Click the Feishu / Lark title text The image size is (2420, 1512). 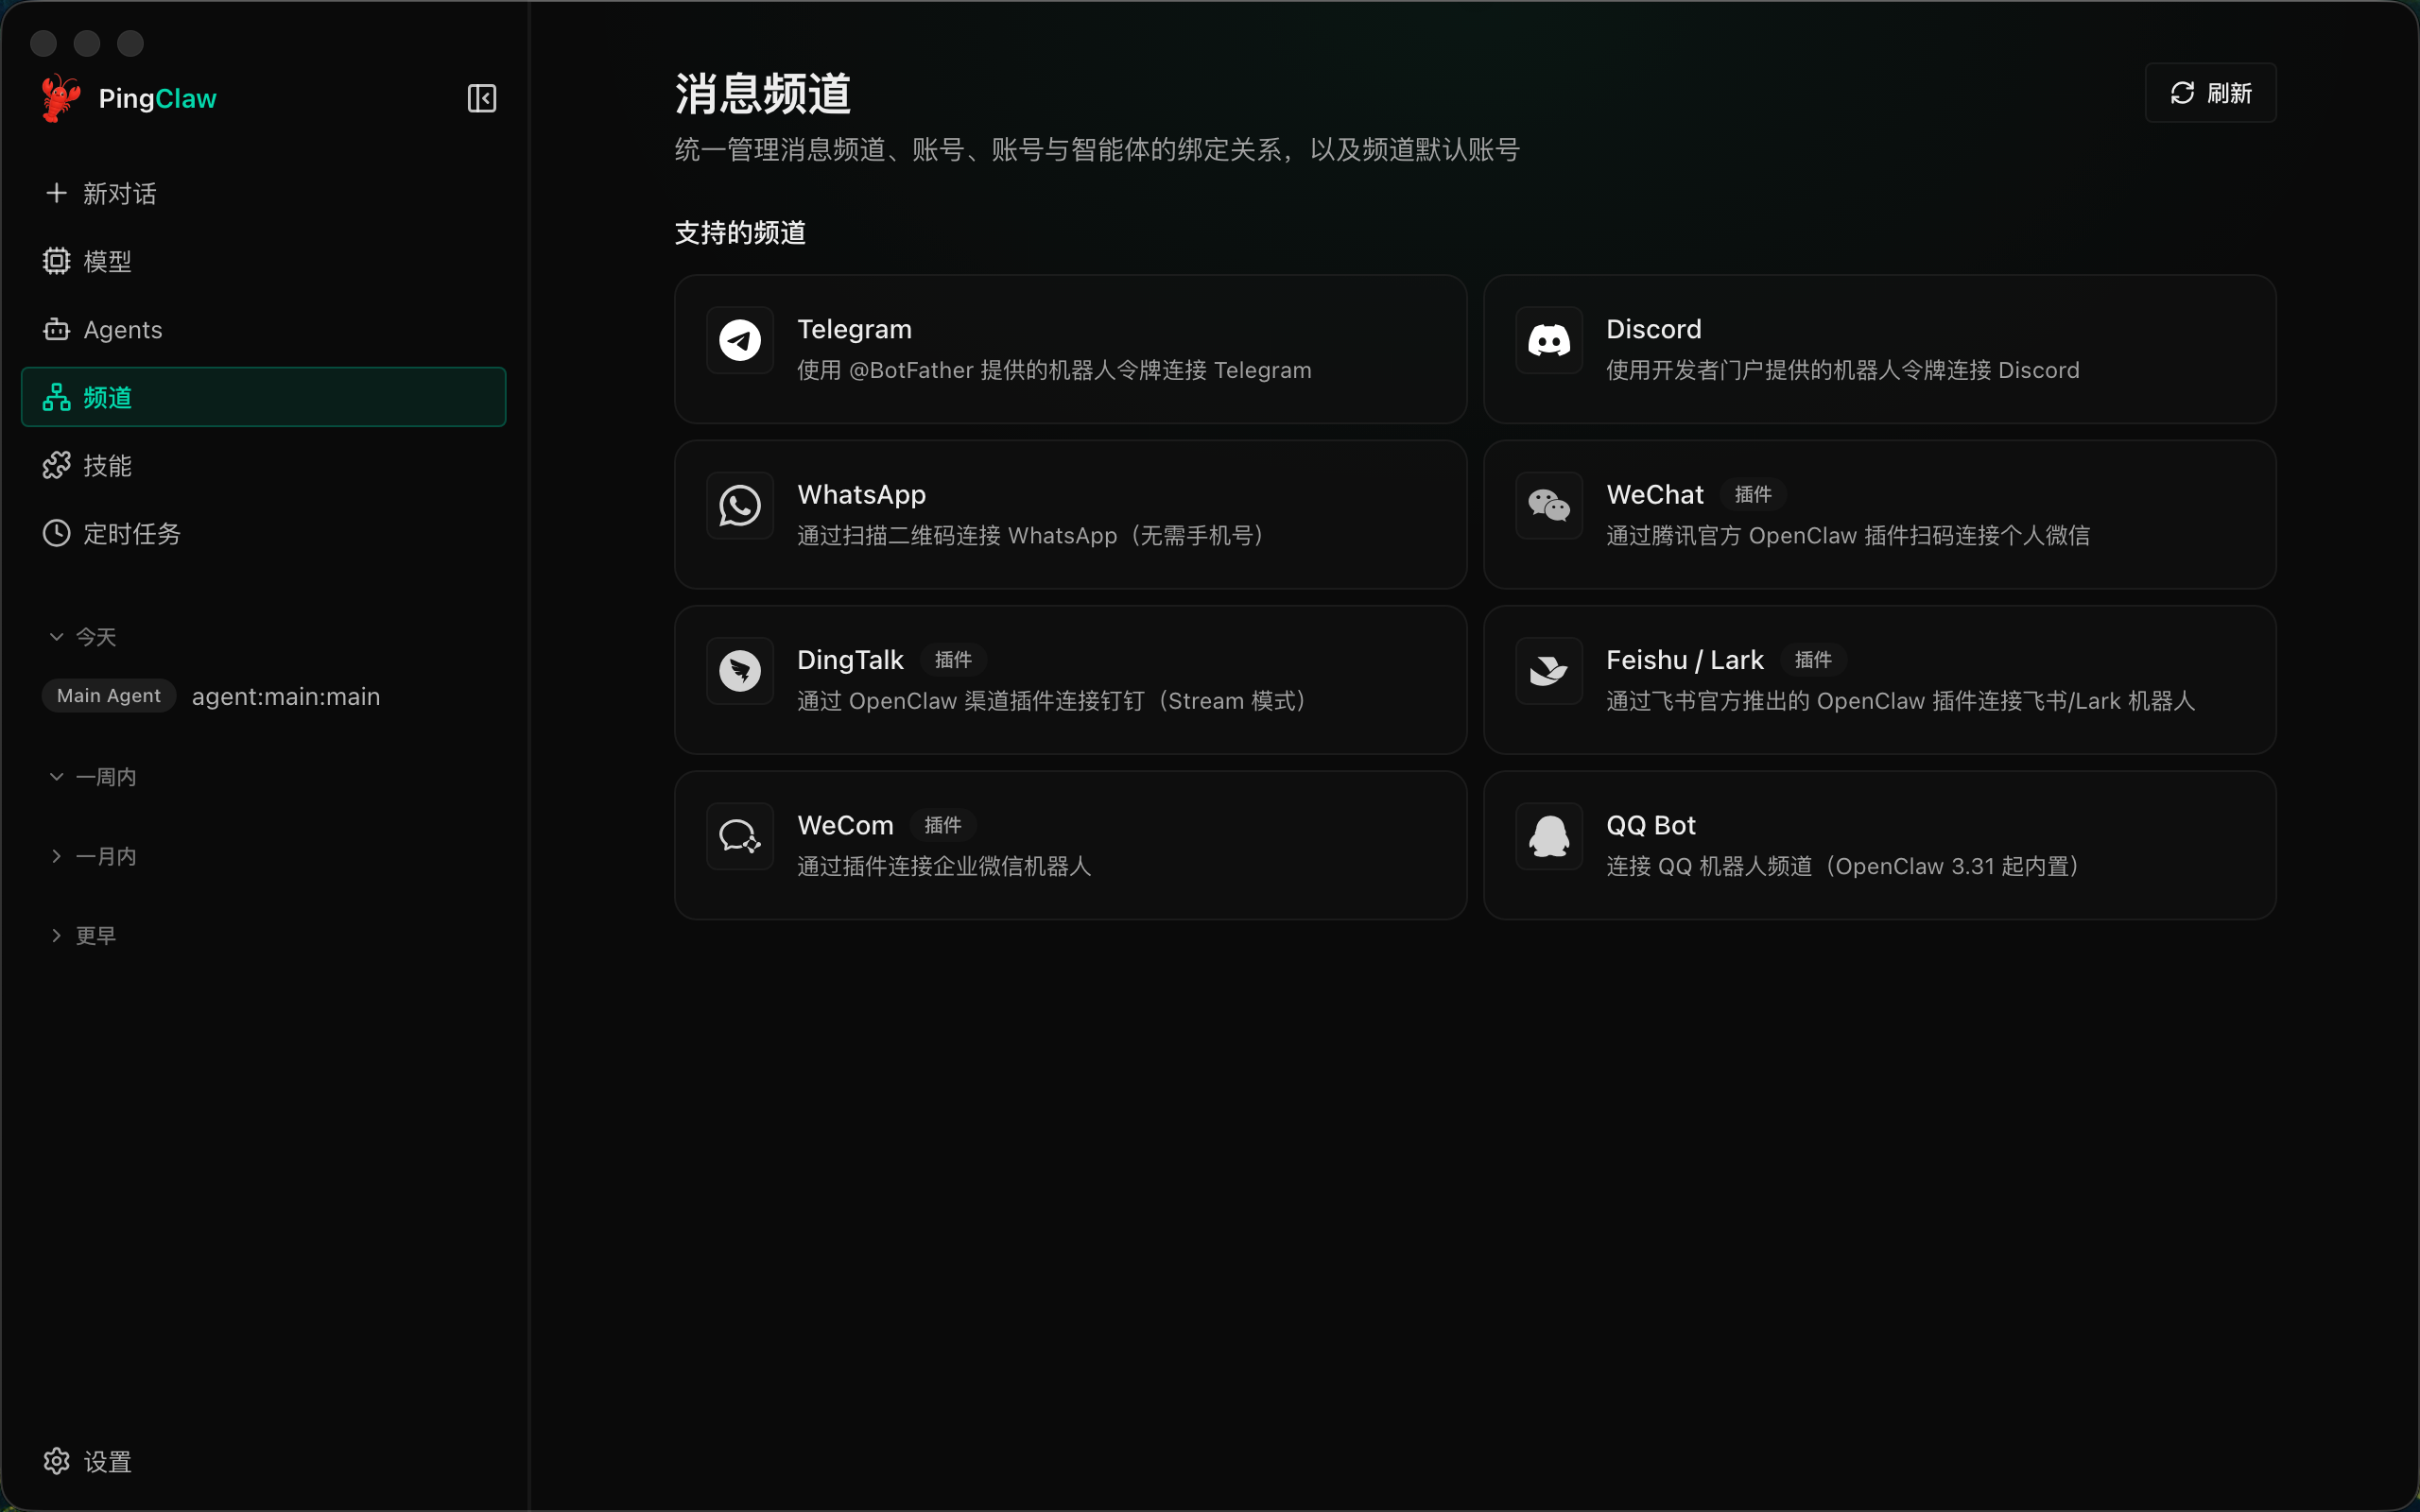[1685, 660]
